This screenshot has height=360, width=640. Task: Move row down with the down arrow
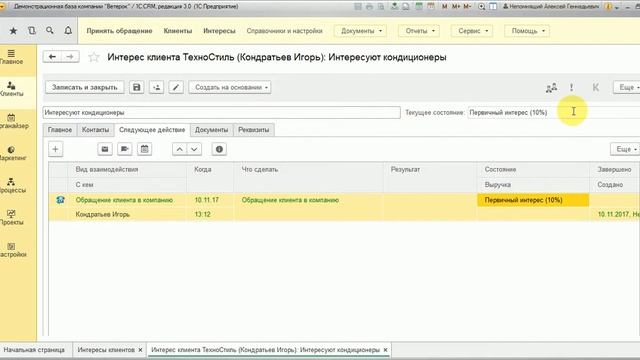[194, 149]
